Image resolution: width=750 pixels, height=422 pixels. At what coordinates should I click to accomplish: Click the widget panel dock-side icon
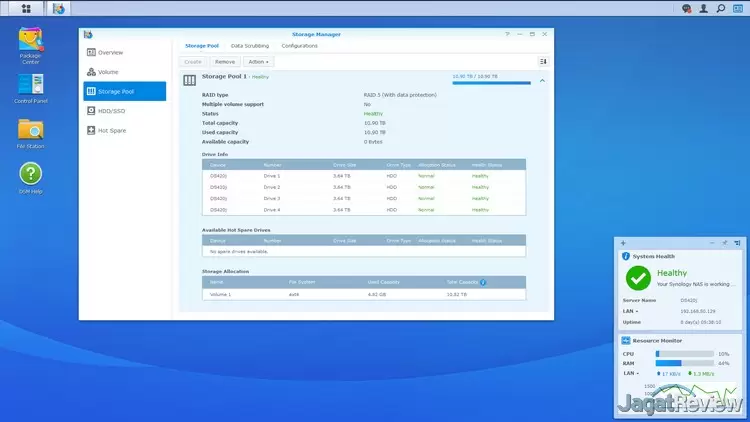coord(737,243)
